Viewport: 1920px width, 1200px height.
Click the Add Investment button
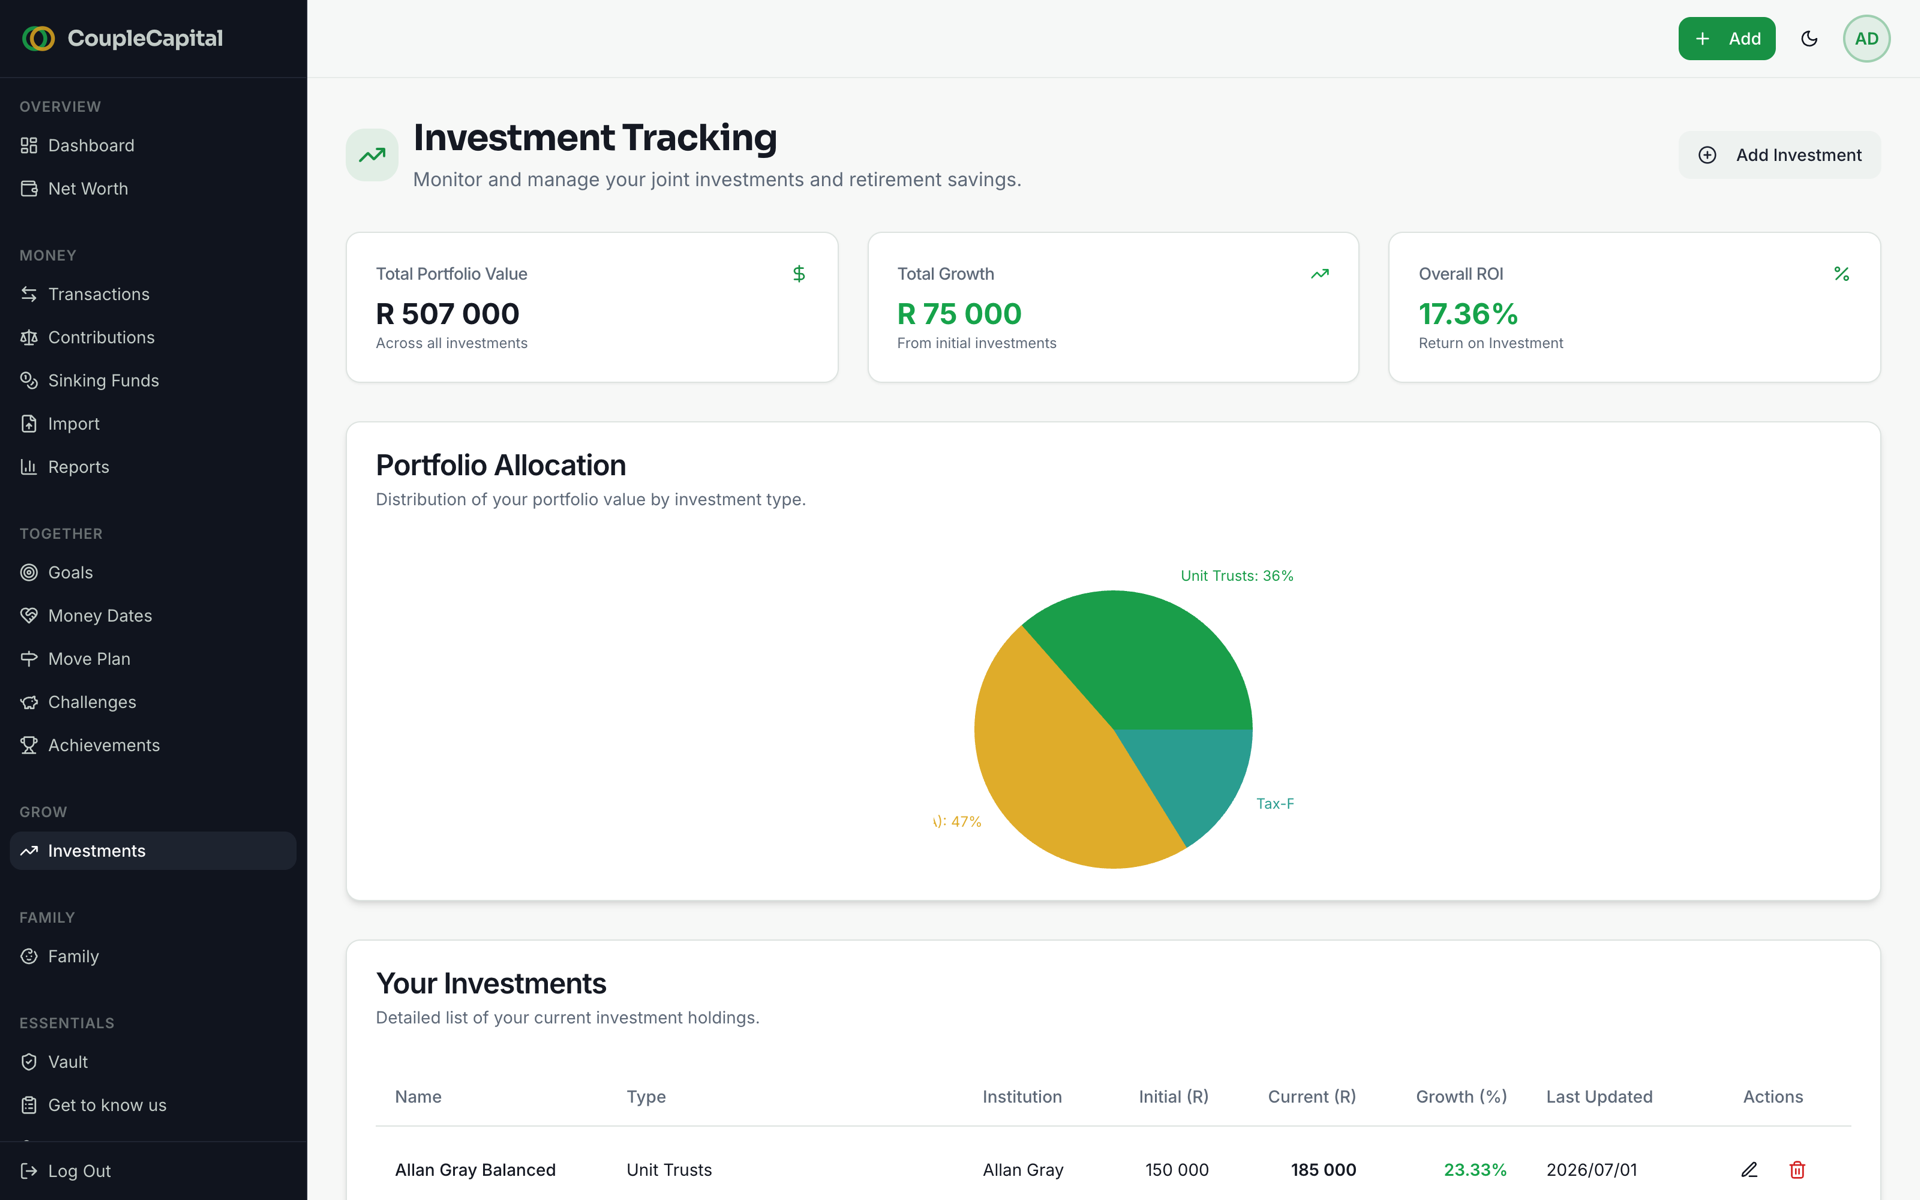point(1779,155)
